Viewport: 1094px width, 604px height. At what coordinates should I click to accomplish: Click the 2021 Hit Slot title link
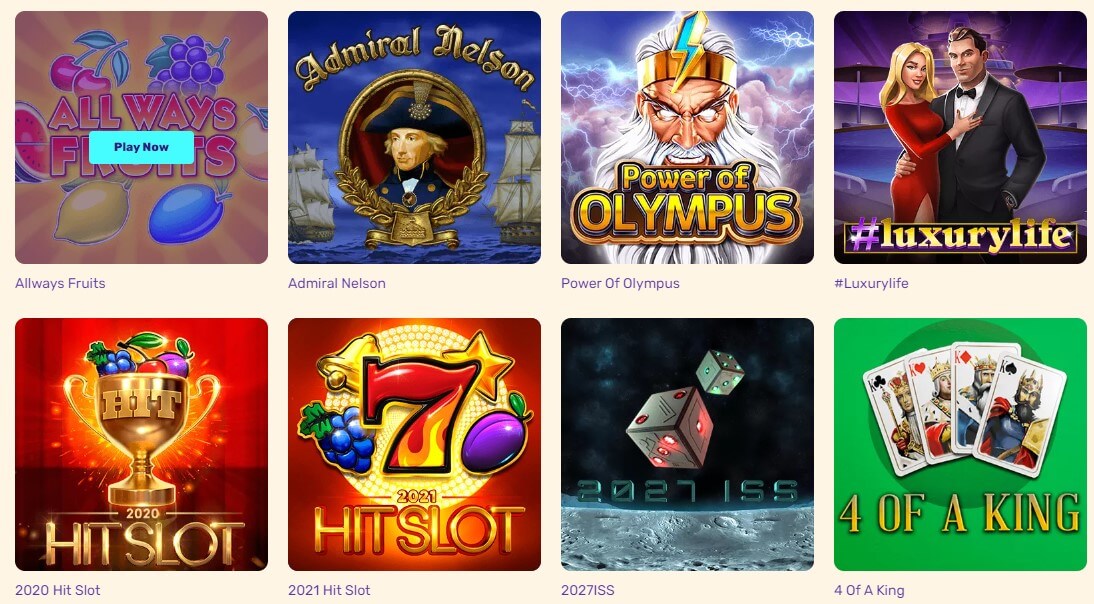pyautogui.click(x=331, y=590)
